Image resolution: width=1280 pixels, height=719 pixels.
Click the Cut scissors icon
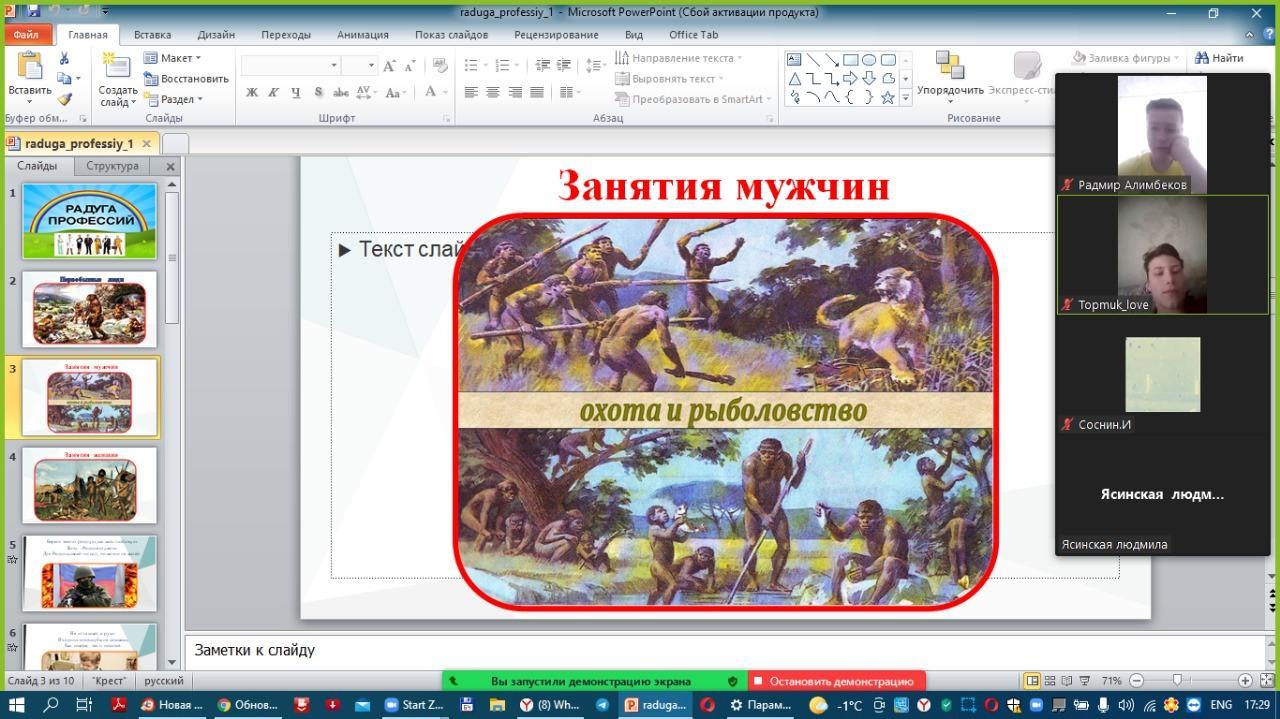(65, 59)
